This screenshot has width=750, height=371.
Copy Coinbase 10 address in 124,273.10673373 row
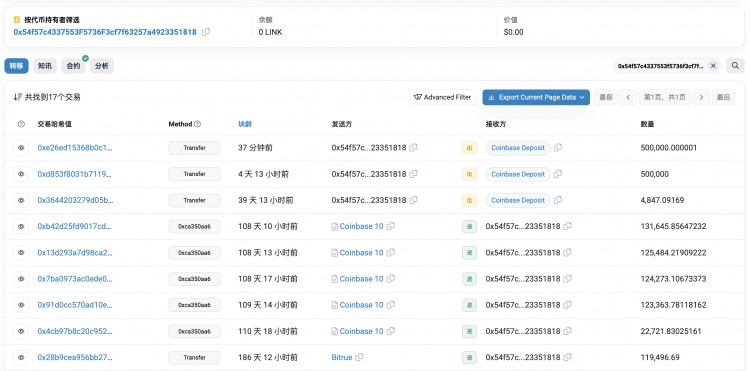point(390,278)
